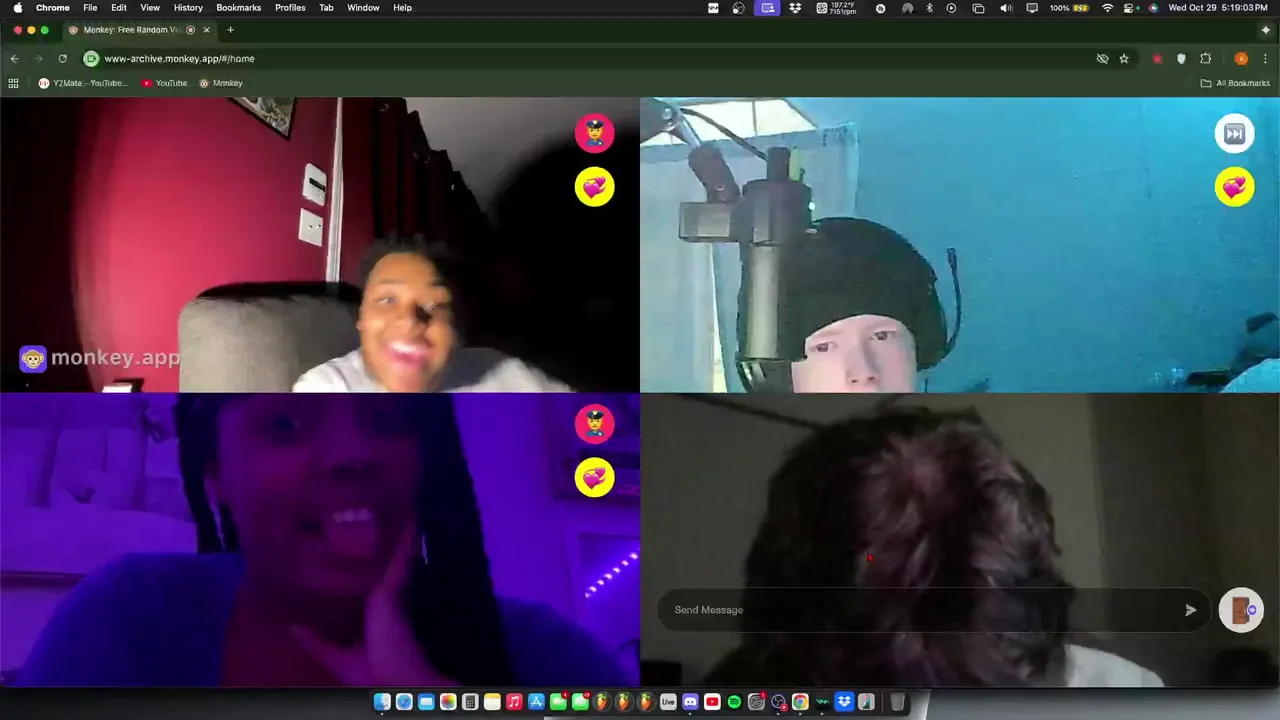The width and height of the screenshot is (1280, 720).
Task: Open Notes from the dock
Action: coord(492,702)
